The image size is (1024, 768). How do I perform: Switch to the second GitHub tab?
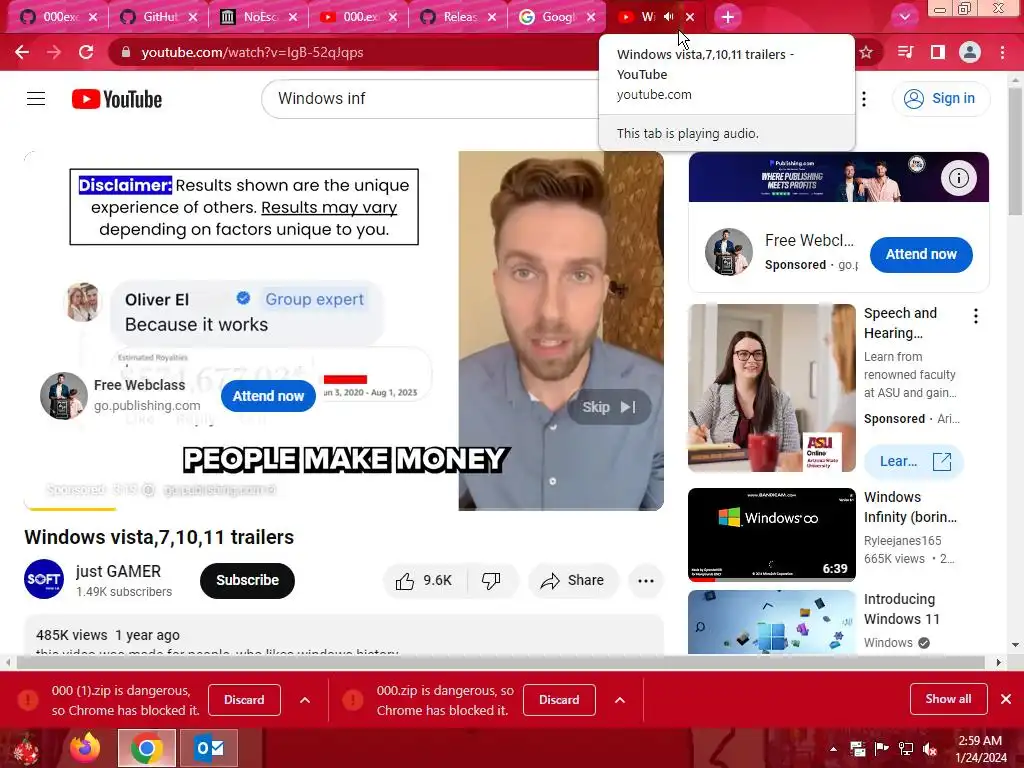[x=159, y=17]
